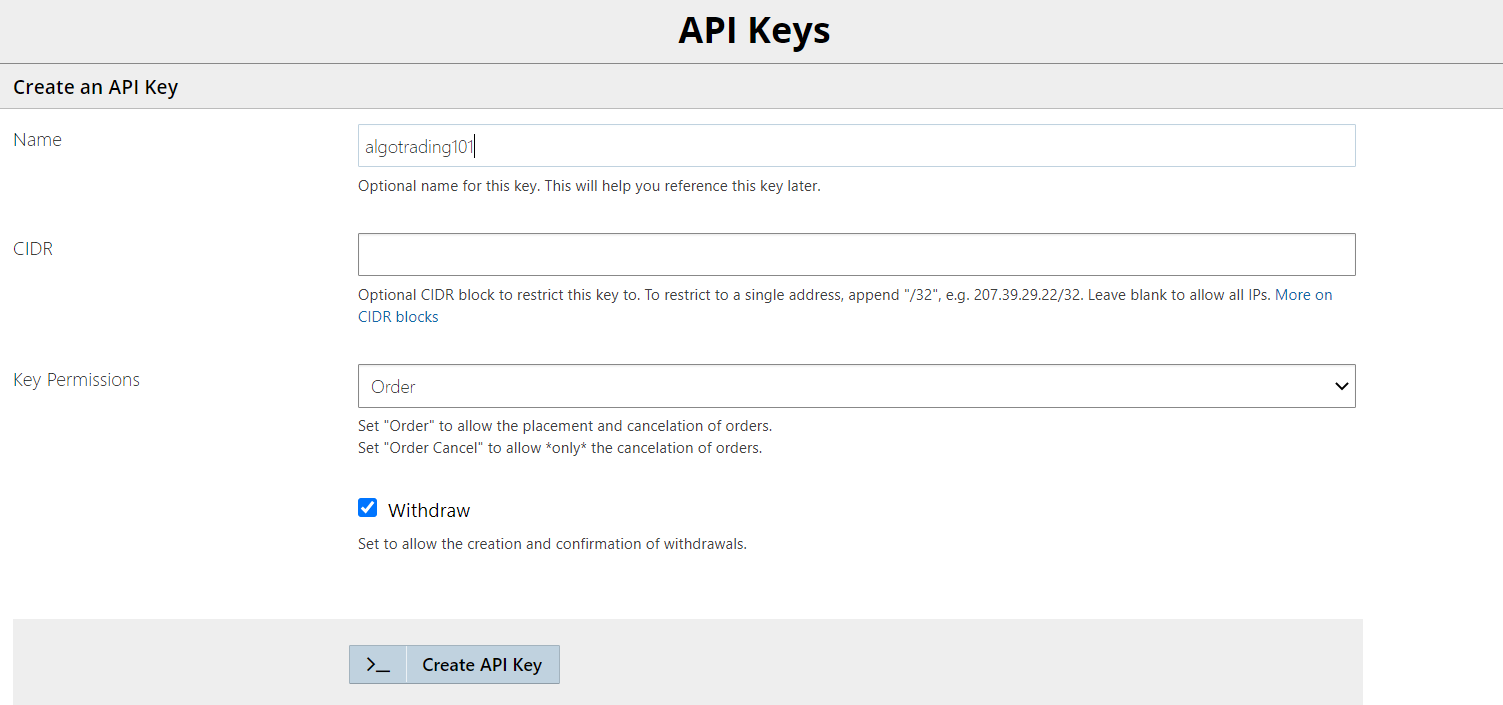
Task: Click the chevron on the Order permissions selector
Action: coord(1341,386)
